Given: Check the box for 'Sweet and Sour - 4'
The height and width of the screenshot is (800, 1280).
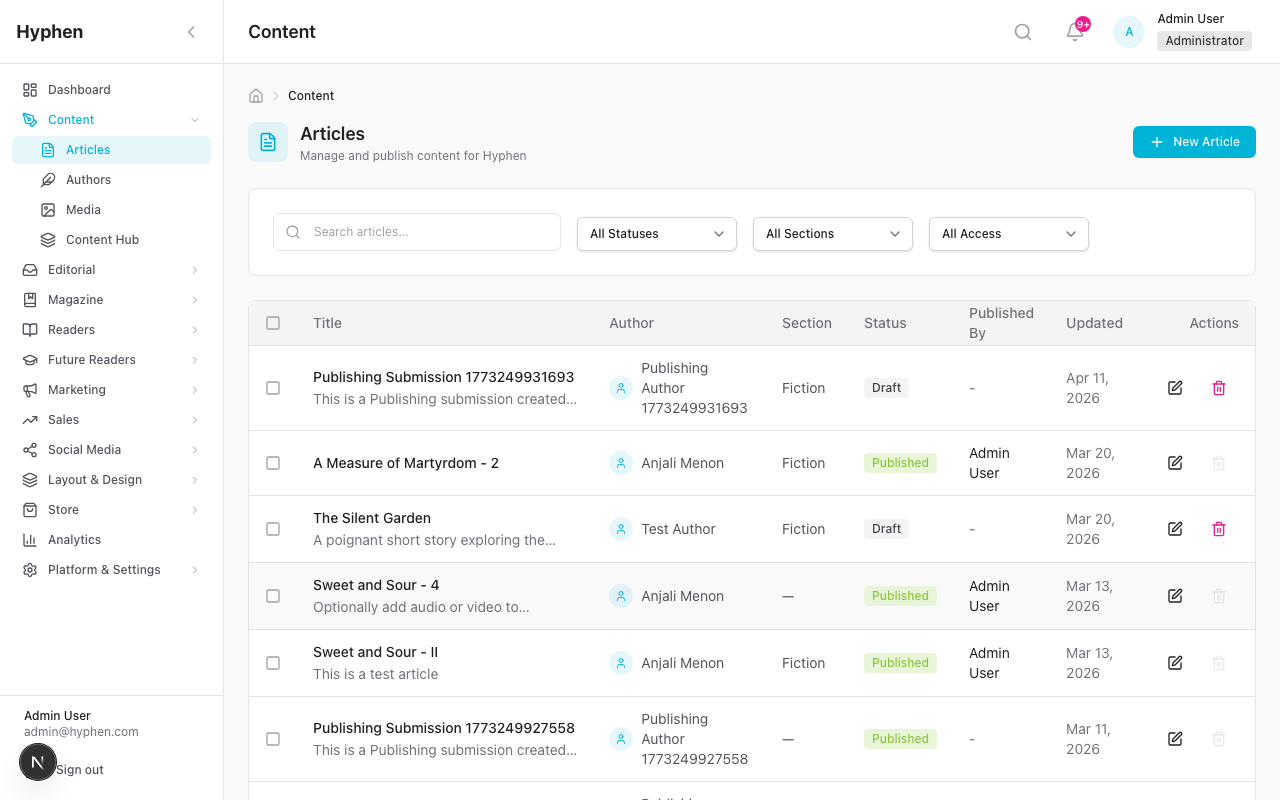Looking at the screenshot, I should [273, 596].
